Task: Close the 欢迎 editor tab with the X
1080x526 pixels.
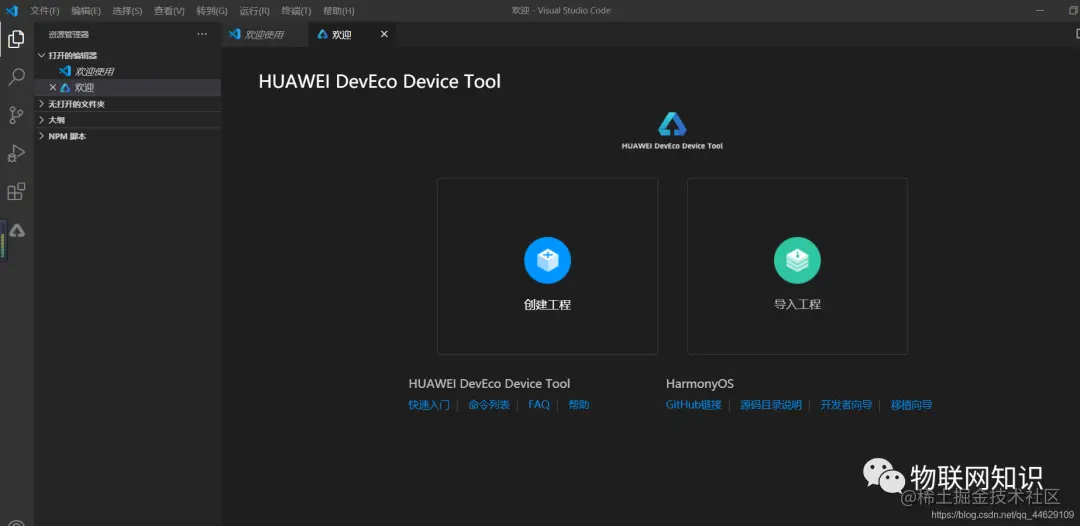Action: 384,34
